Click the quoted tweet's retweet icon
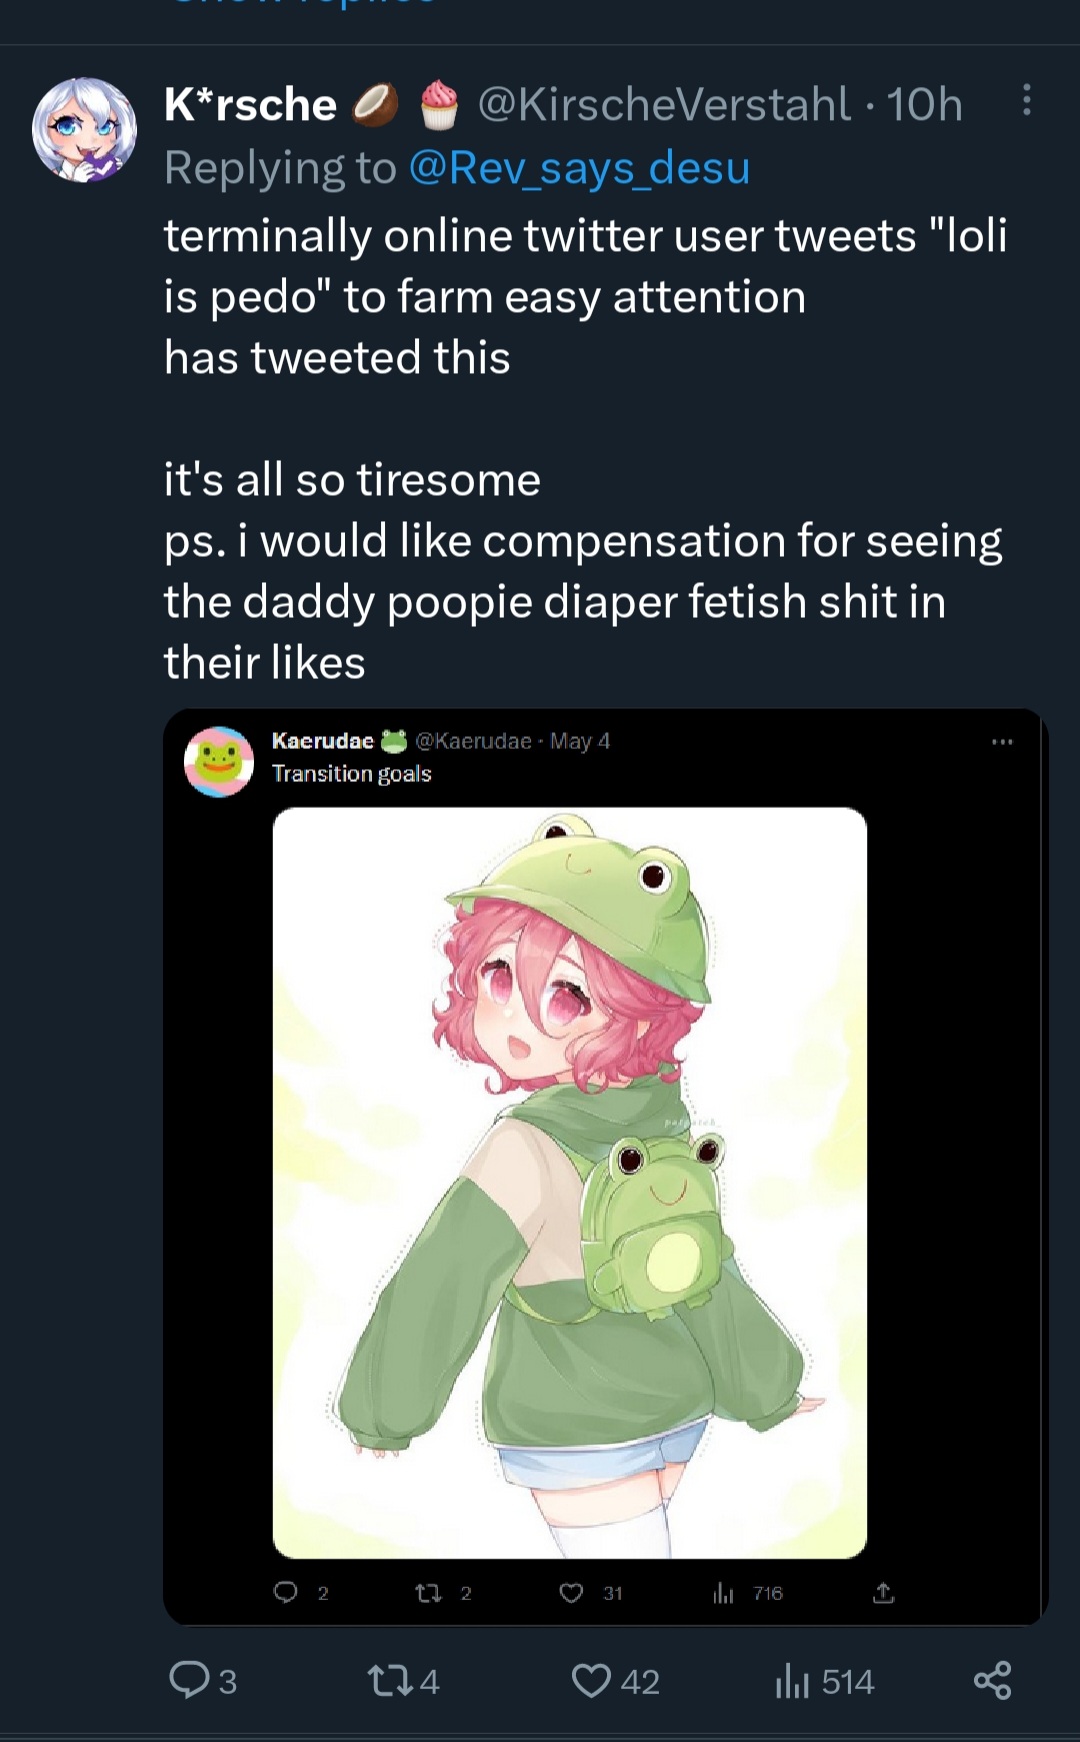 pyautogui.click(x=443, y=1592)
